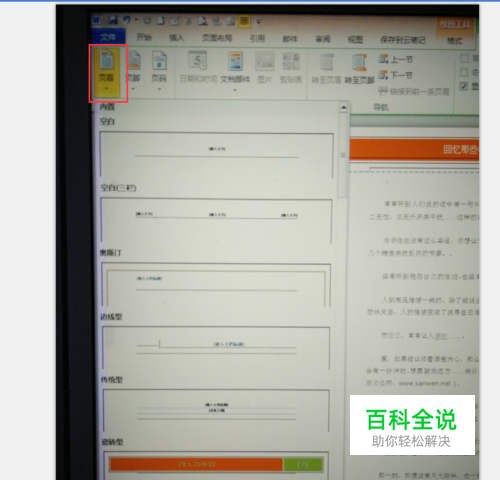
Task: Expand the 页码 dropdown arrow
Action: click(x=159, y=89)
